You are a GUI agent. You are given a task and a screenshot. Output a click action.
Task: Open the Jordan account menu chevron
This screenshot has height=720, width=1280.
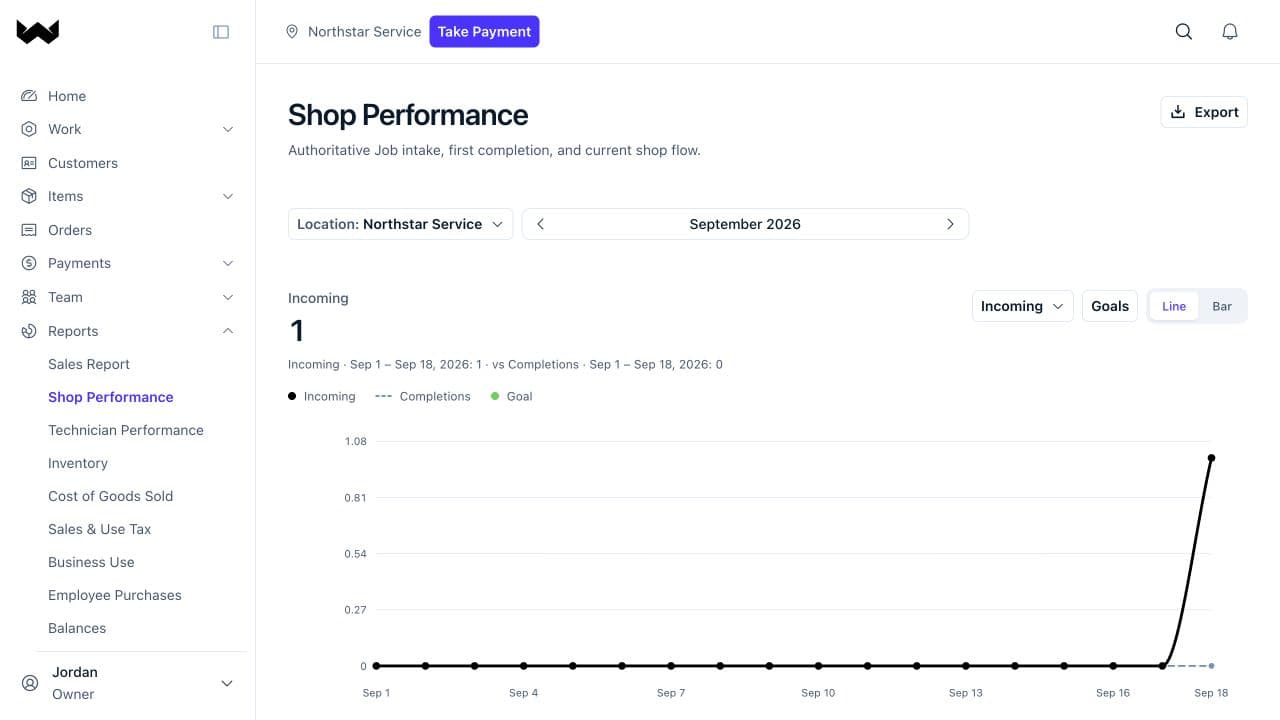coord(227,683)
